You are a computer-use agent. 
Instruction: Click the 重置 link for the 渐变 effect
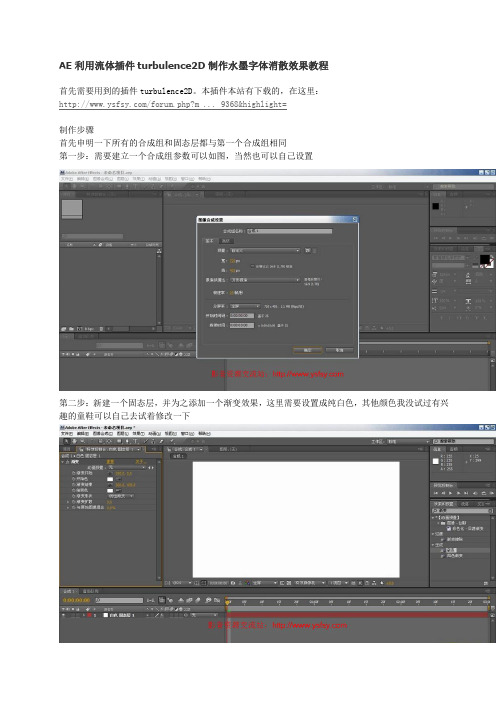110,462
